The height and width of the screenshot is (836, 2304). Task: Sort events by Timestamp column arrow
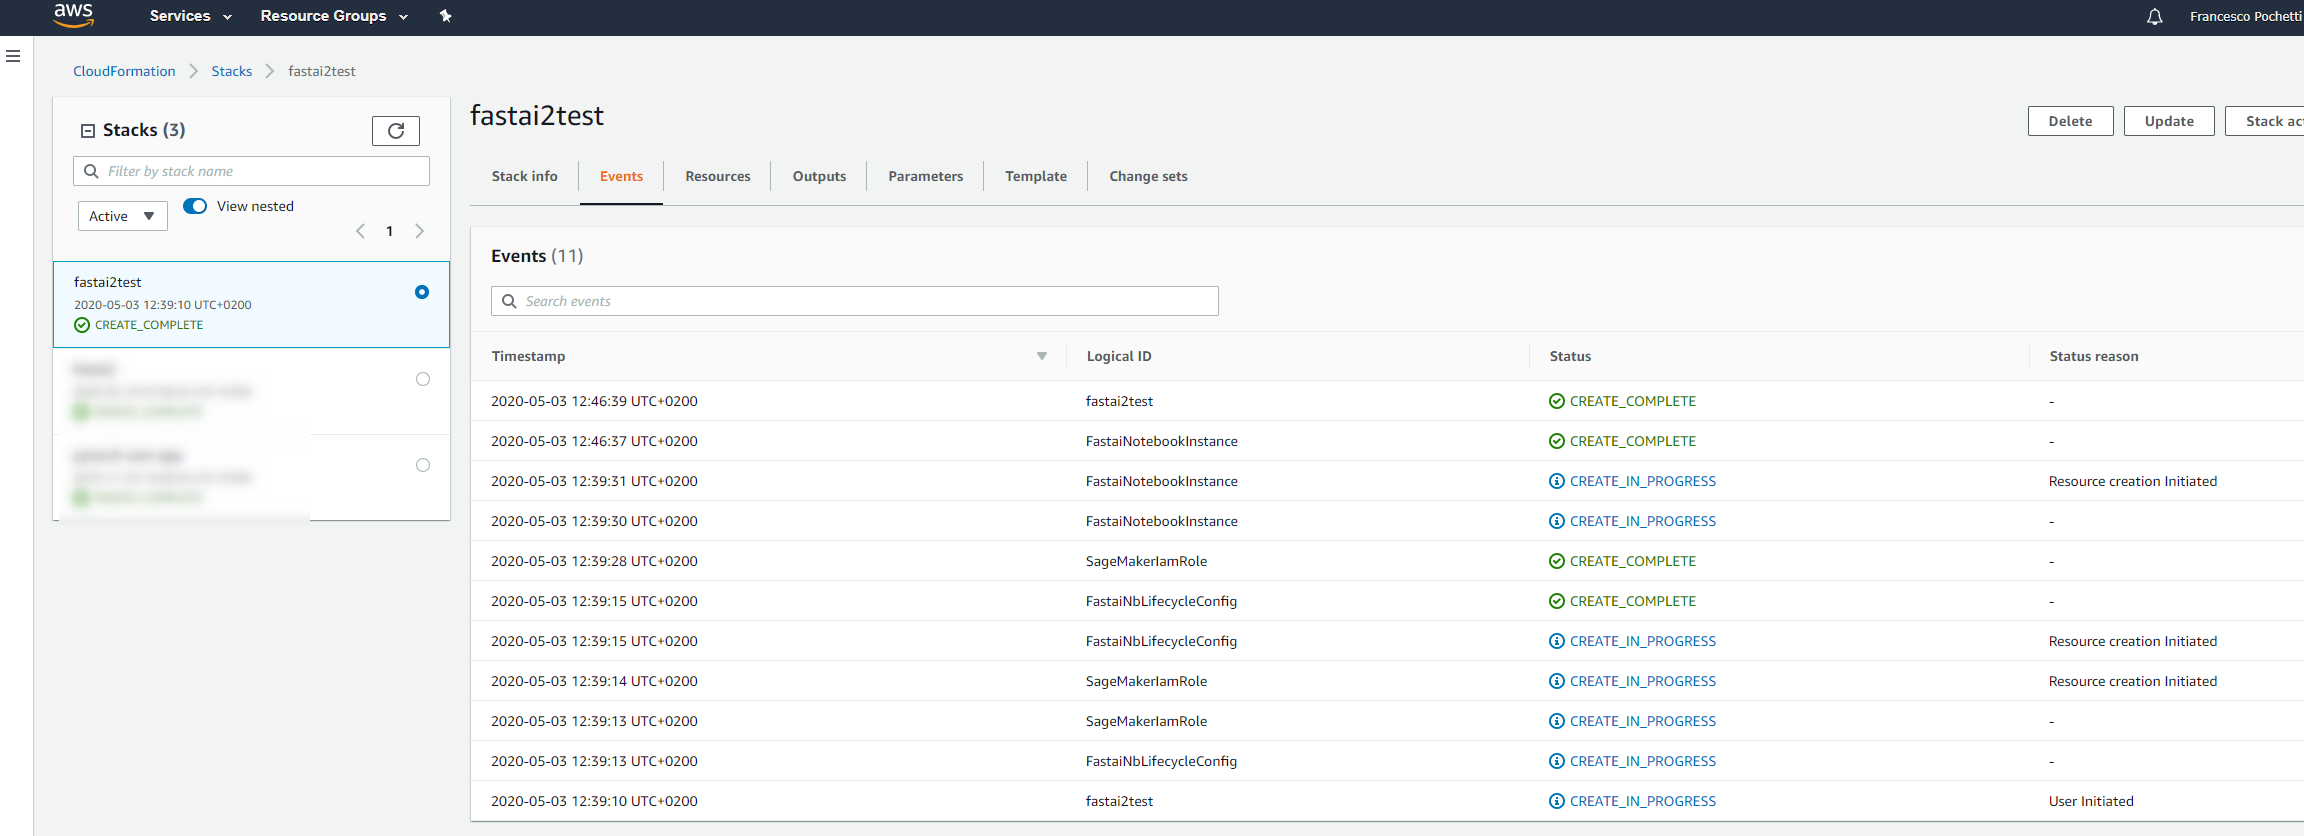1042,356
